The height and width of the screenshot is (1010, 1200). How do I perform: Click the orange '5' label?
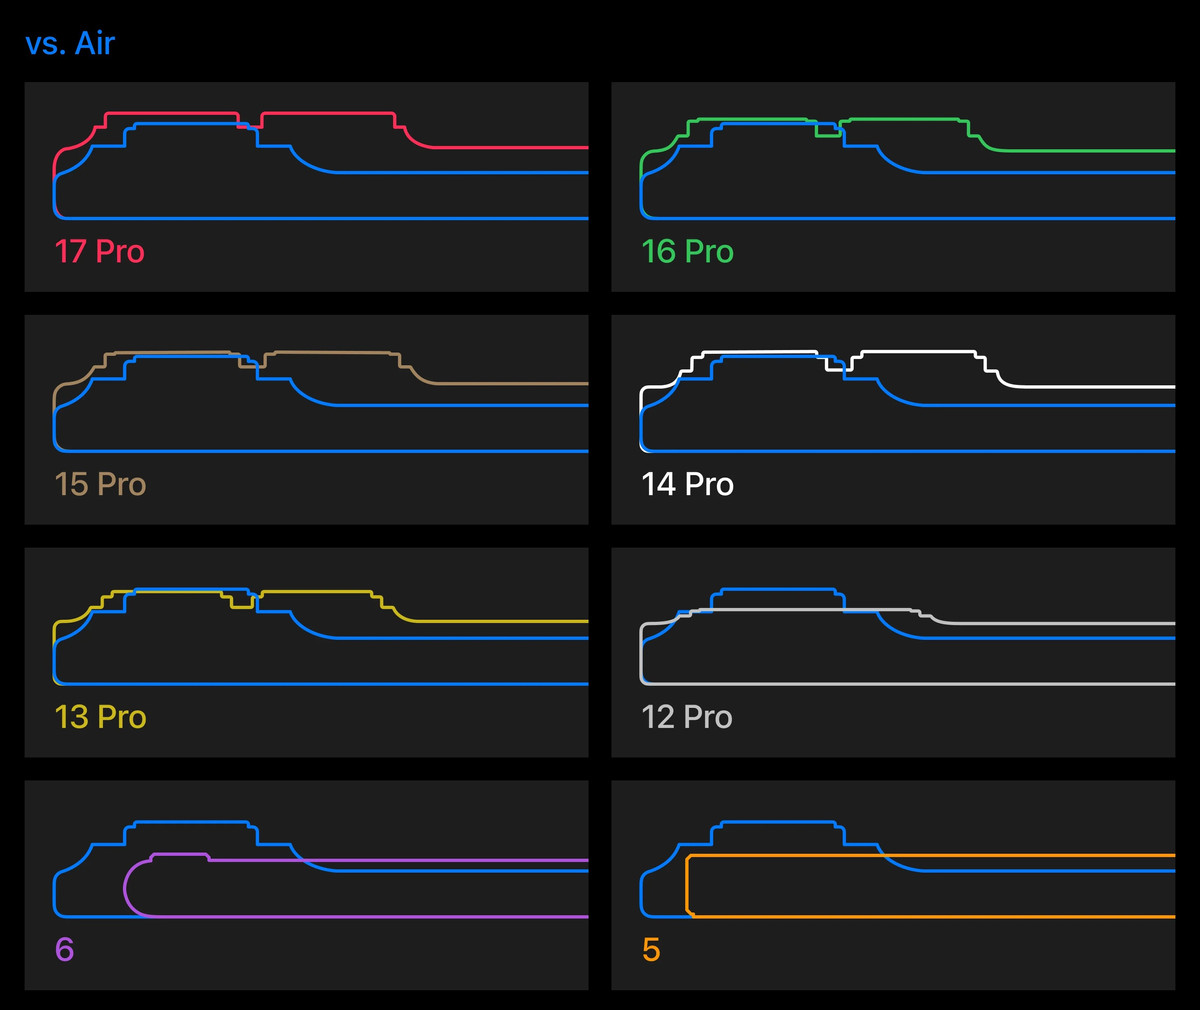tap(651, 949)
